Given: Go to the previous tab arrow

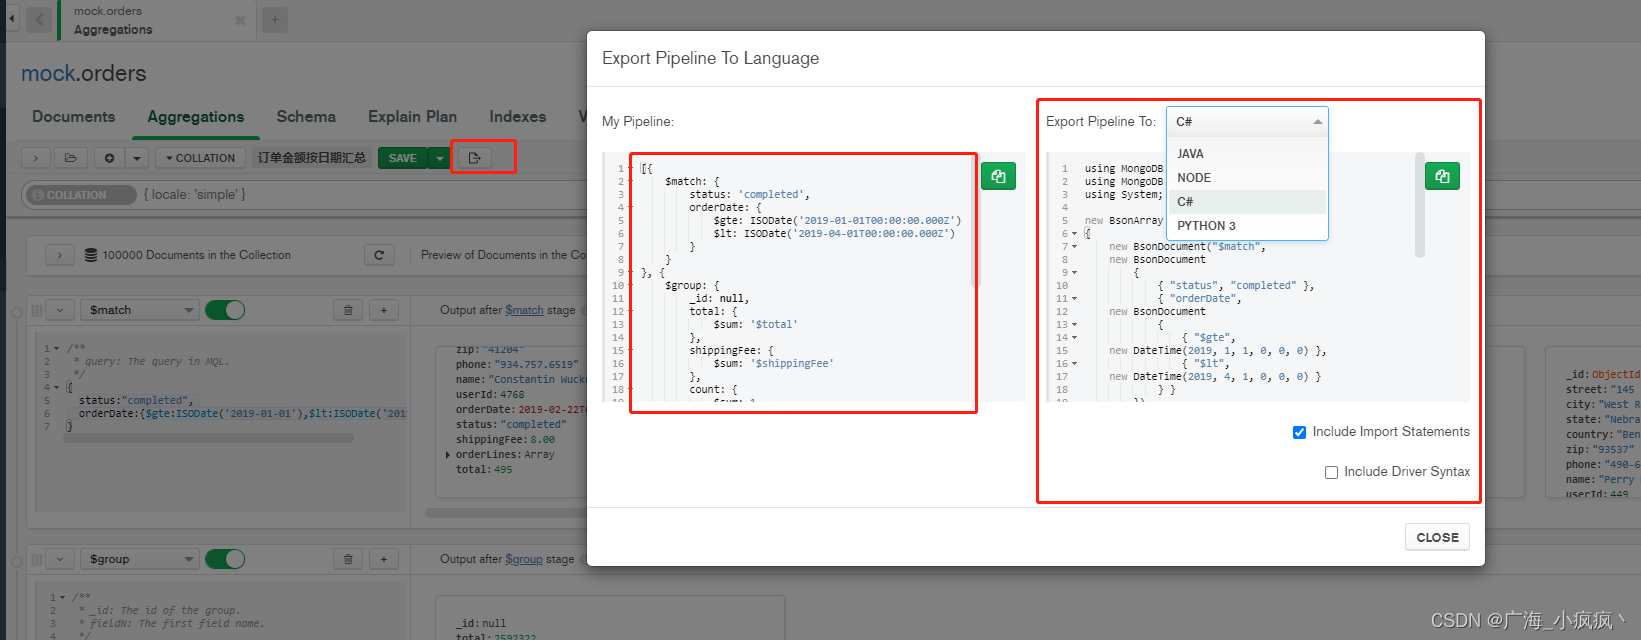Looking at the screenshot, I should (39, 19).
